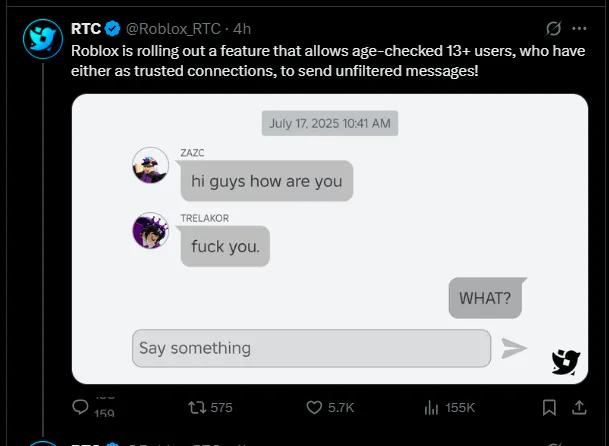Click the share upload icon
Screen dimensions: 609x446
coord(579,408)
